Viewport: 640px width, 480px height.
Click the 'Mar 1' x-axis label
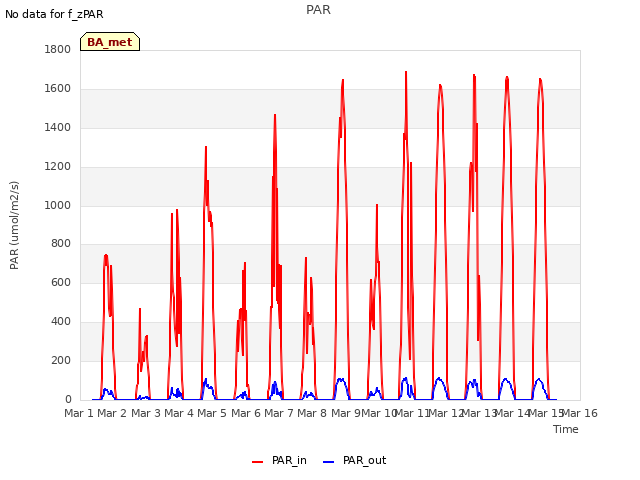click(79, 413)
